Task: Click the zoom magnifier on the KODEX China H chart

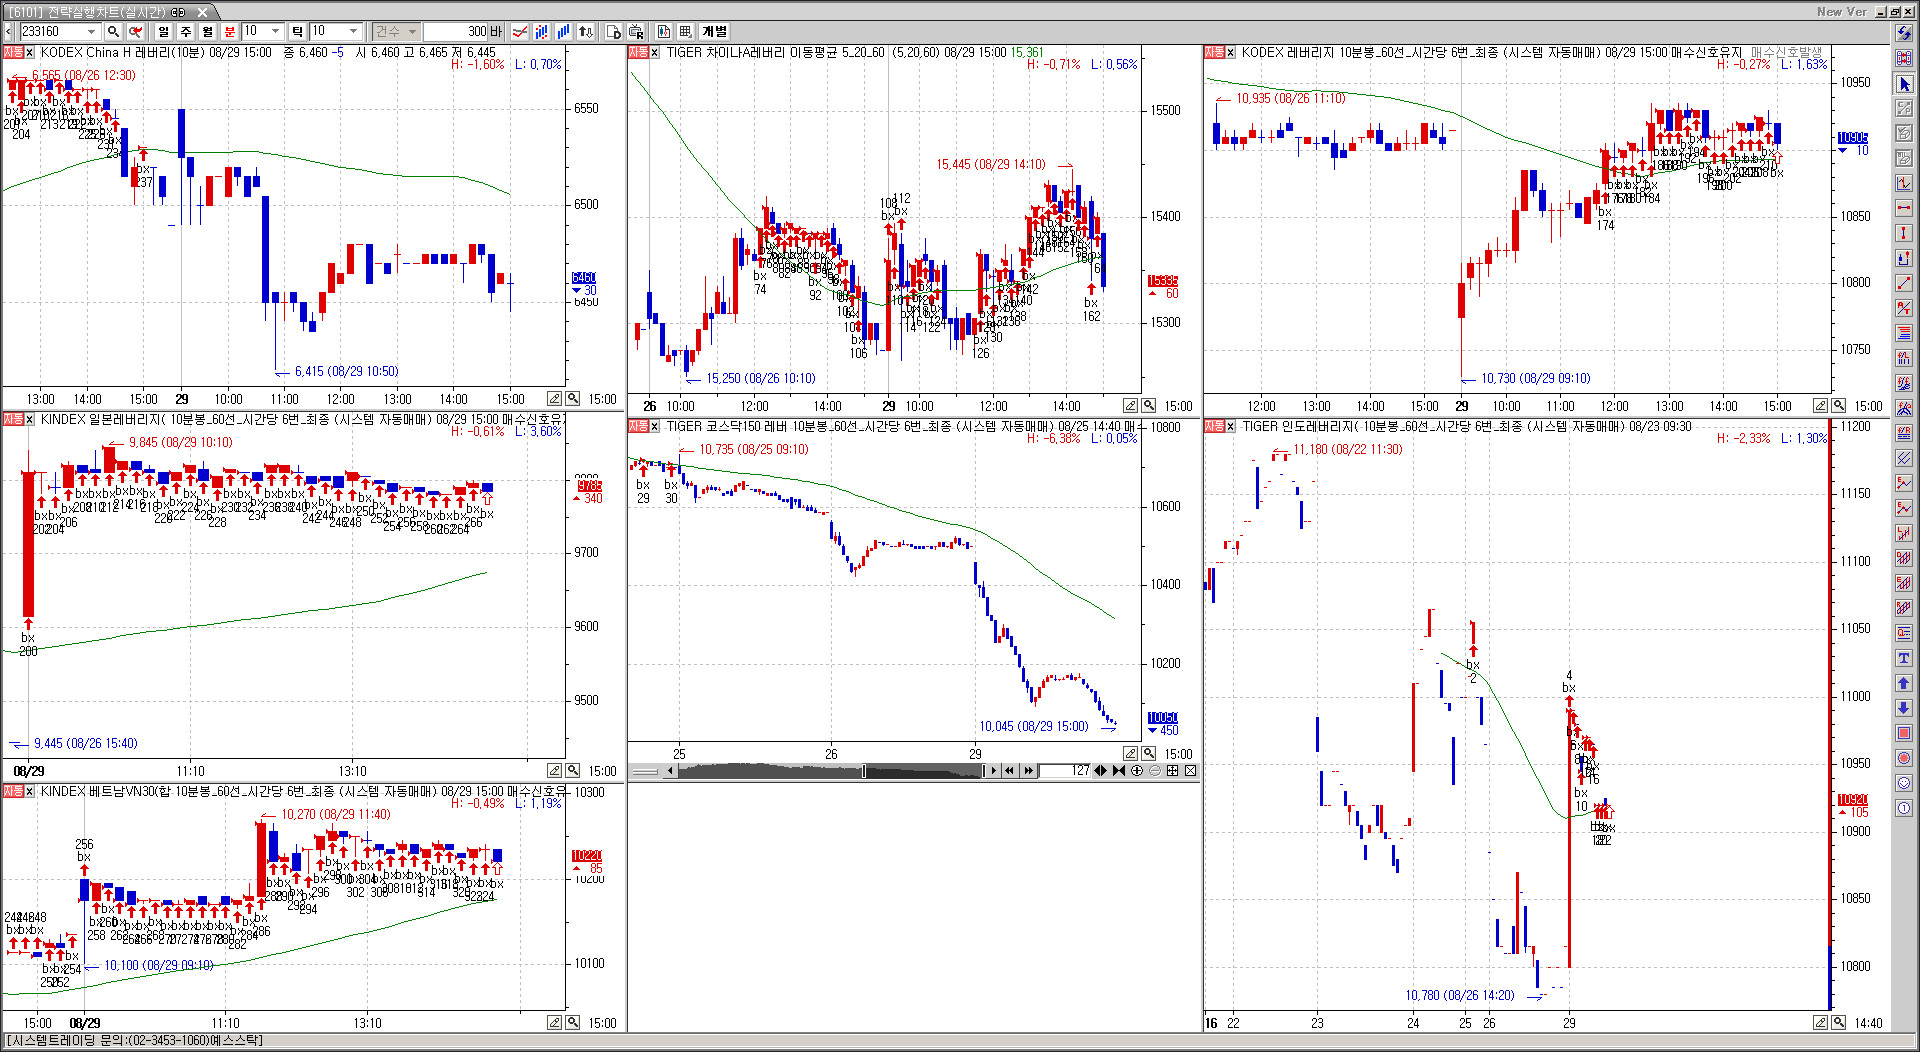Action: (x=573, y=399)
